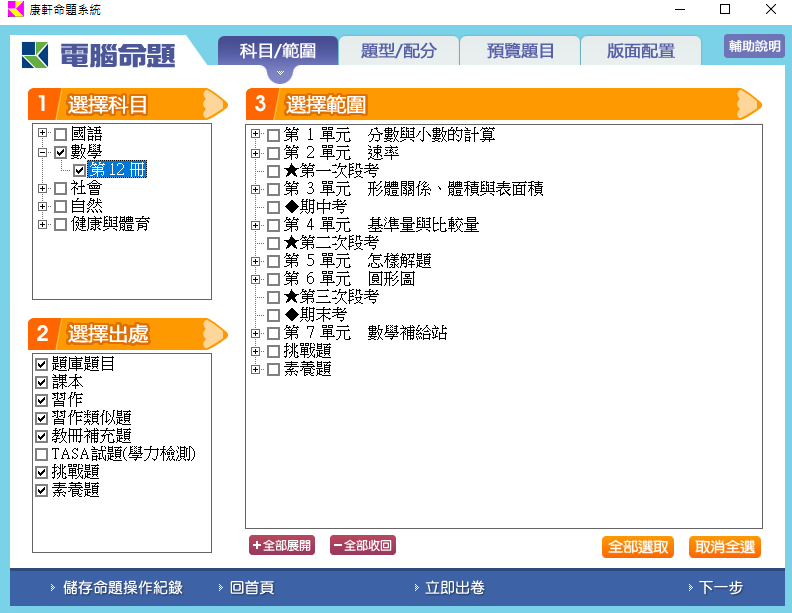Click the down chevron under 科目/範圍 tab
The width and height of the screenshot is (792, 613).
(x=281, y=73)
